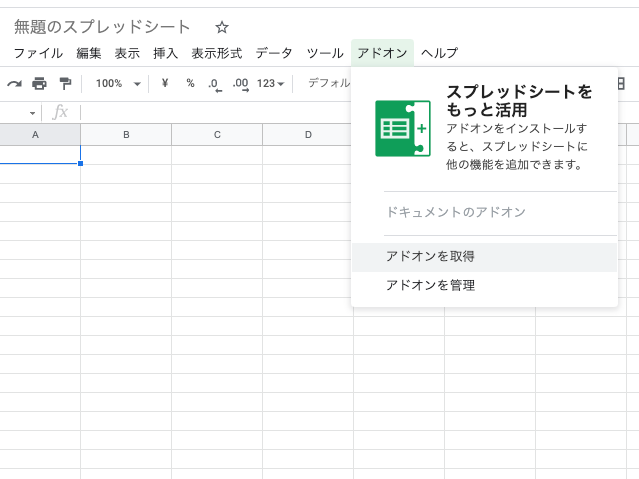Viewport: 639px width, 479px height.
Task: Format as percent
Action: (190, 83)
